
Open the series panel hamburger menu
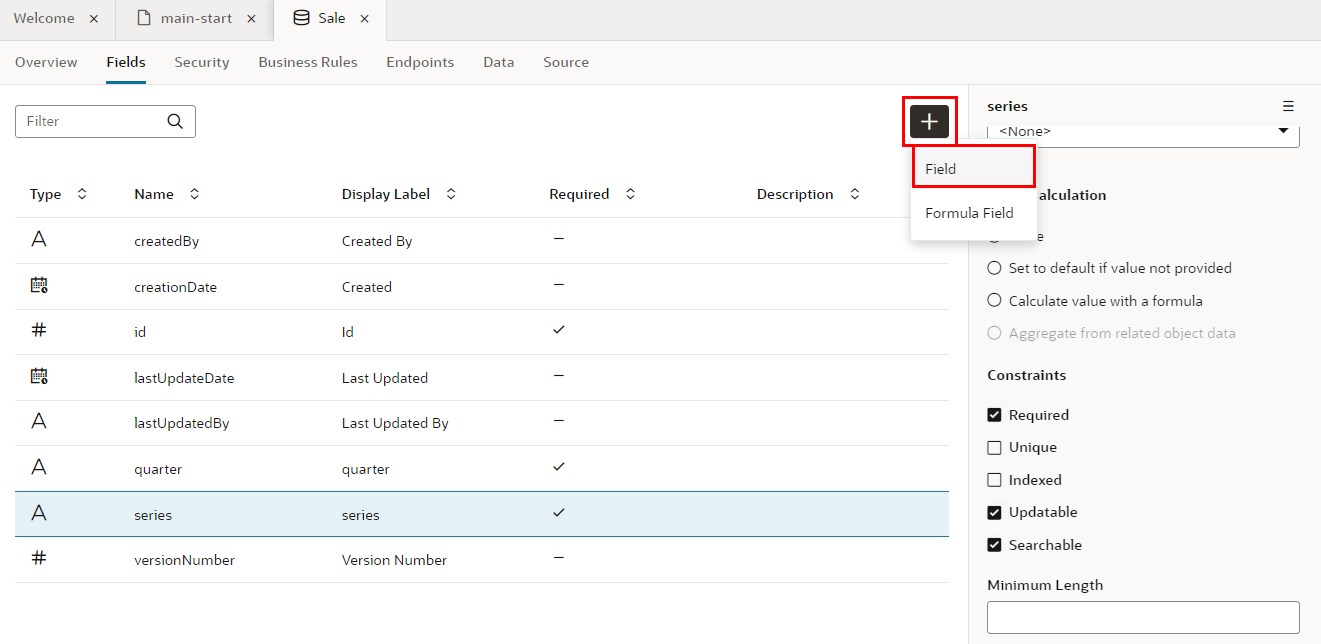point(1288,106)
